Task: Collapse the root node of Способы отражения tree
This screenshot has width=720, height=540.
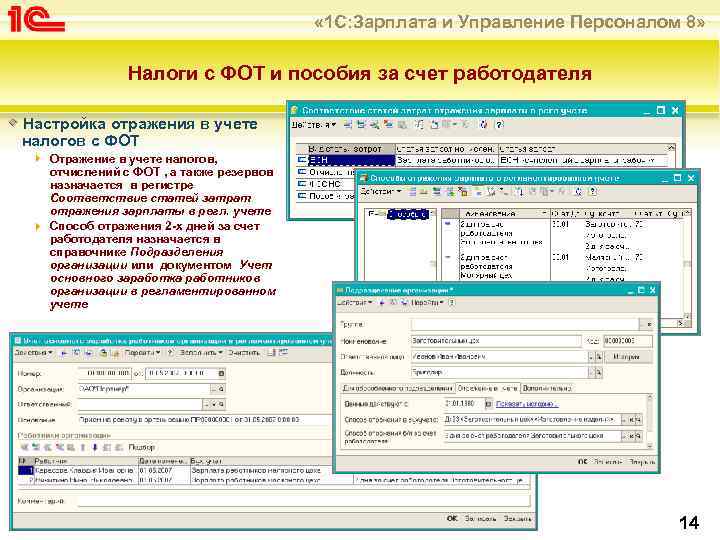Action: (371, 214)
